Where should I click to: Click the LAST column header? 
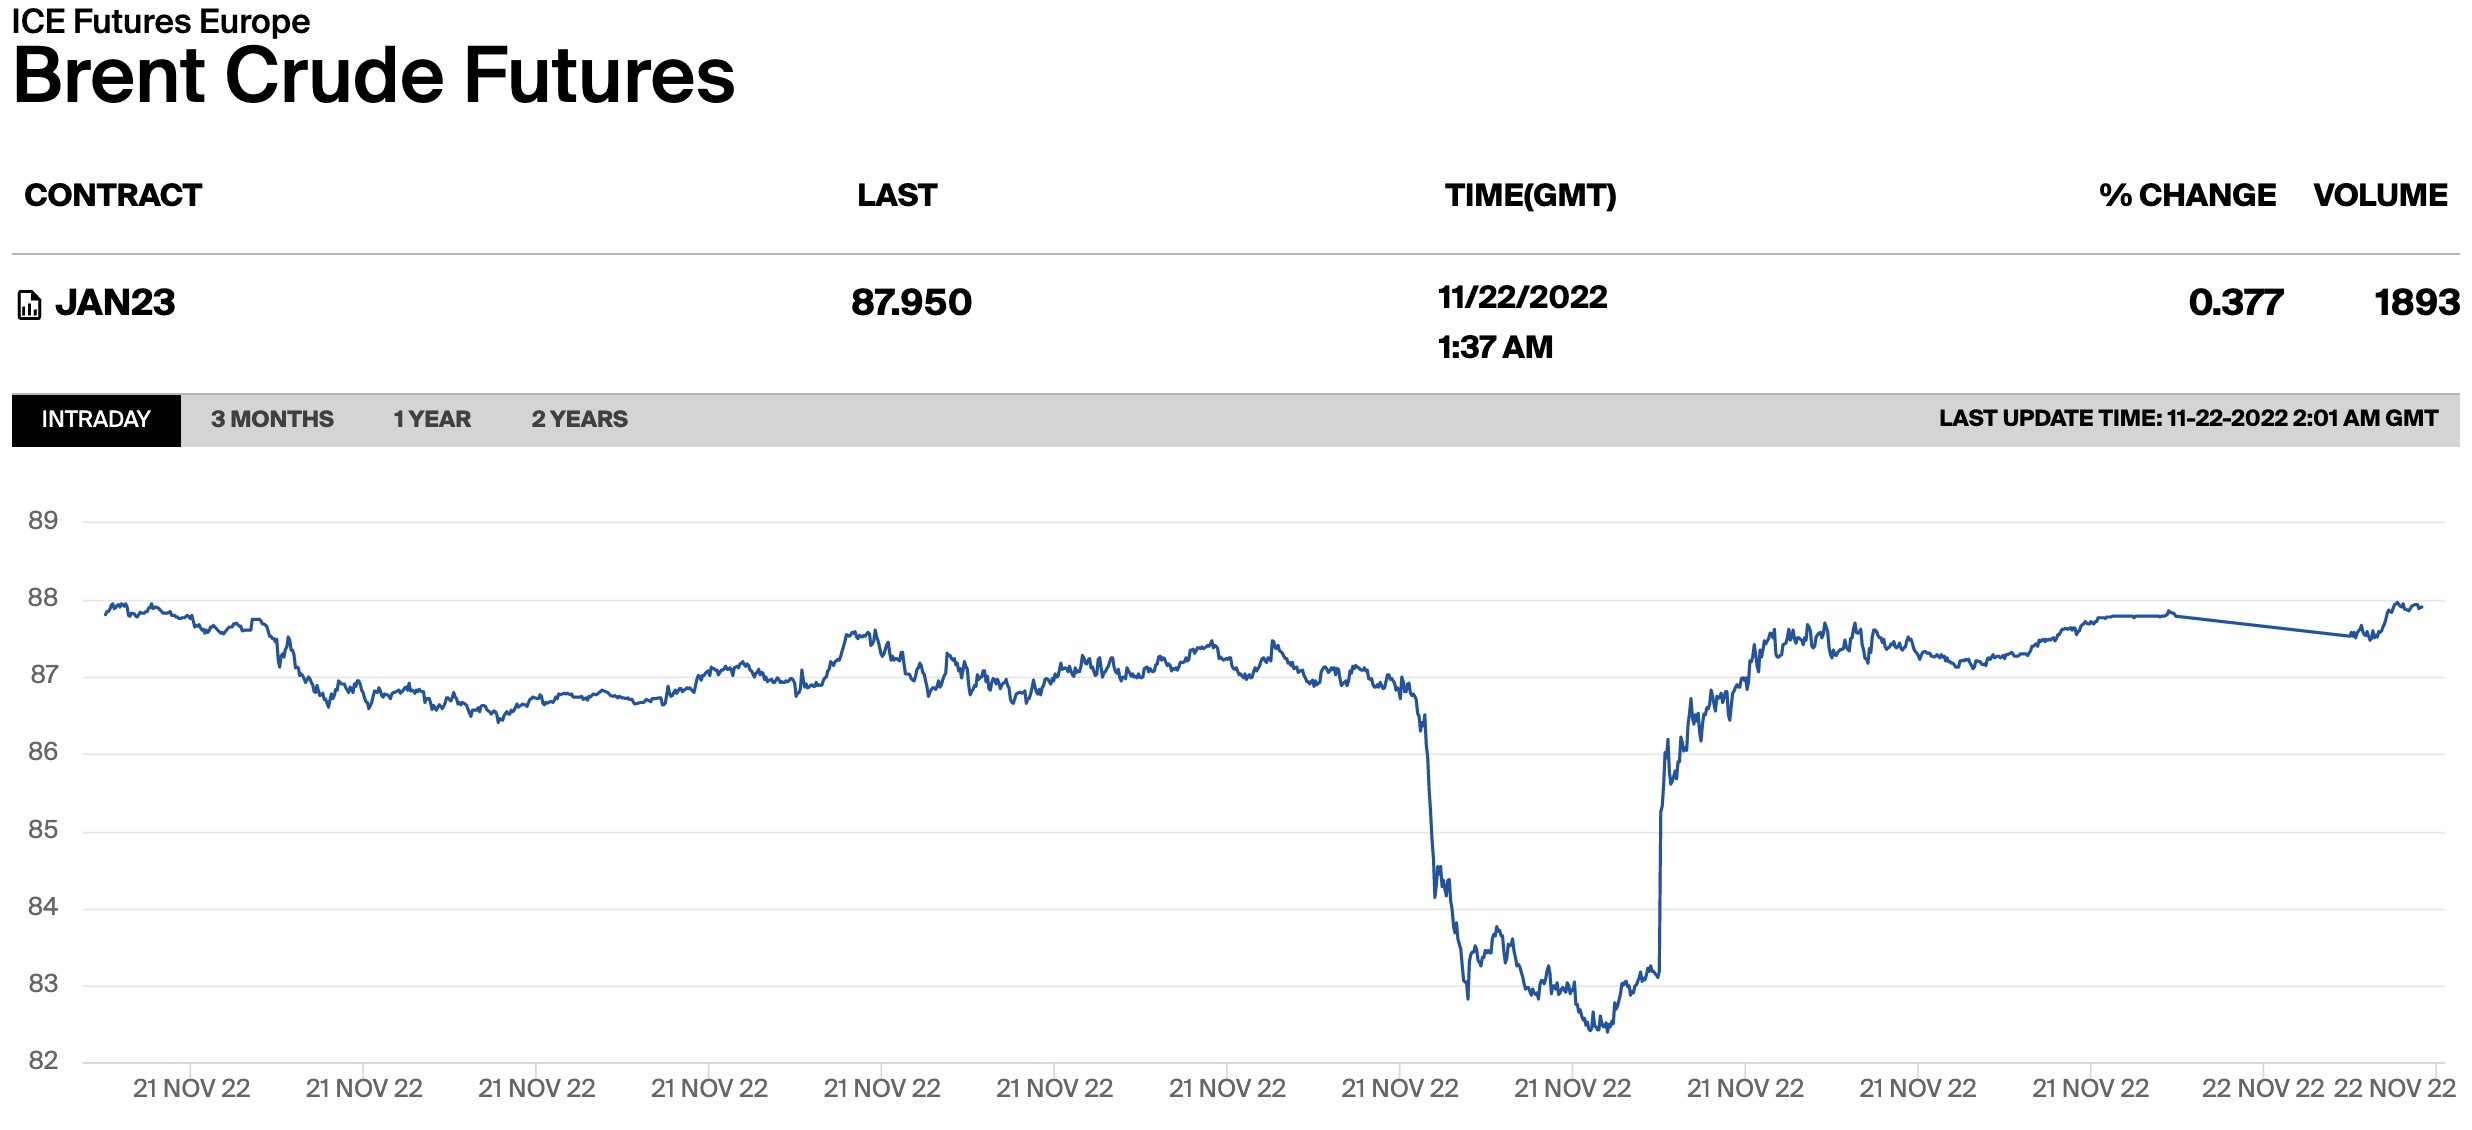click(897, 195)
